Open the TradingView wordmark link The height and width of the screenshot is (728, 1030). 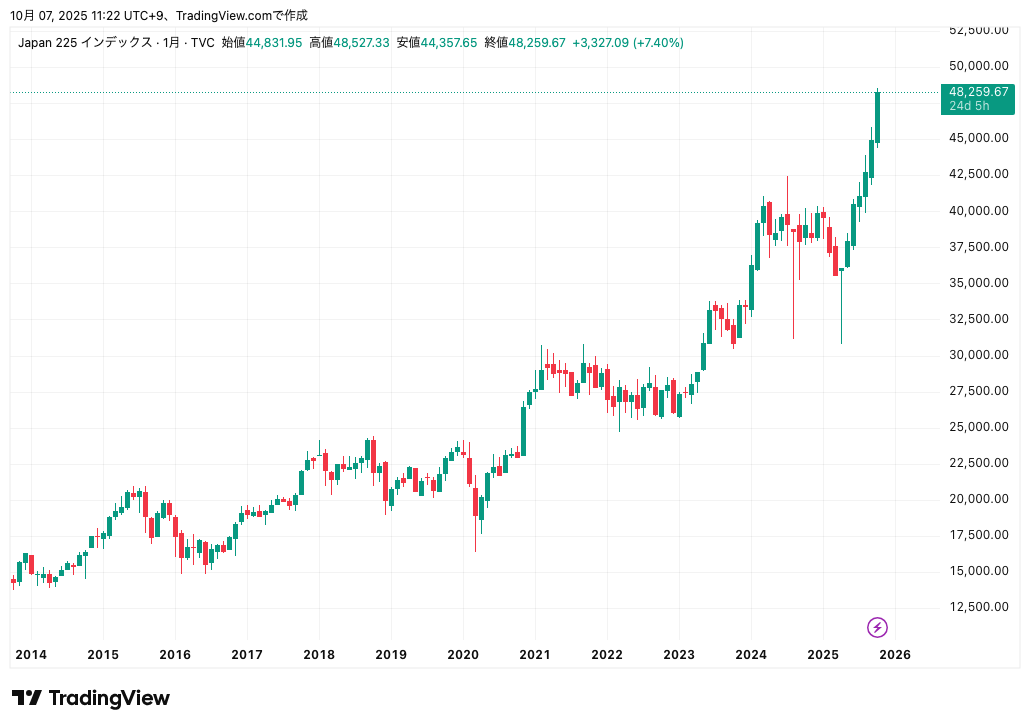click(x=109, y=698)
